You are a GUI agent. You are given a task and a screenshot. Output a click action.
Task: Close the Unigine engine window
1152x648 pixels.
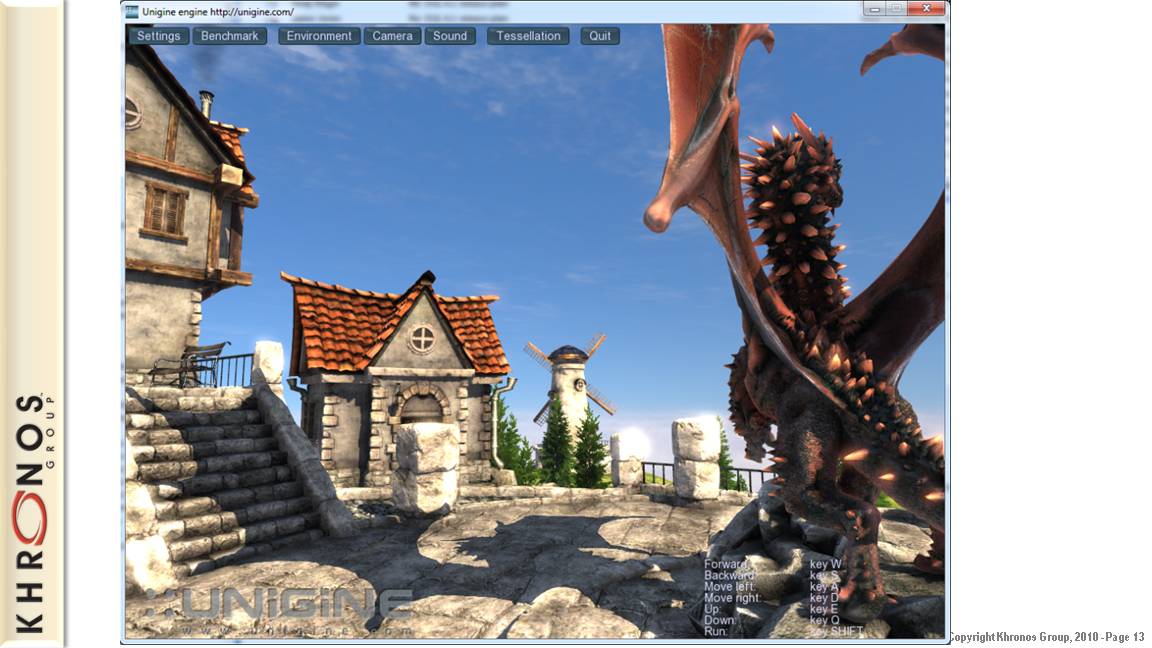(x=926, y=9)
